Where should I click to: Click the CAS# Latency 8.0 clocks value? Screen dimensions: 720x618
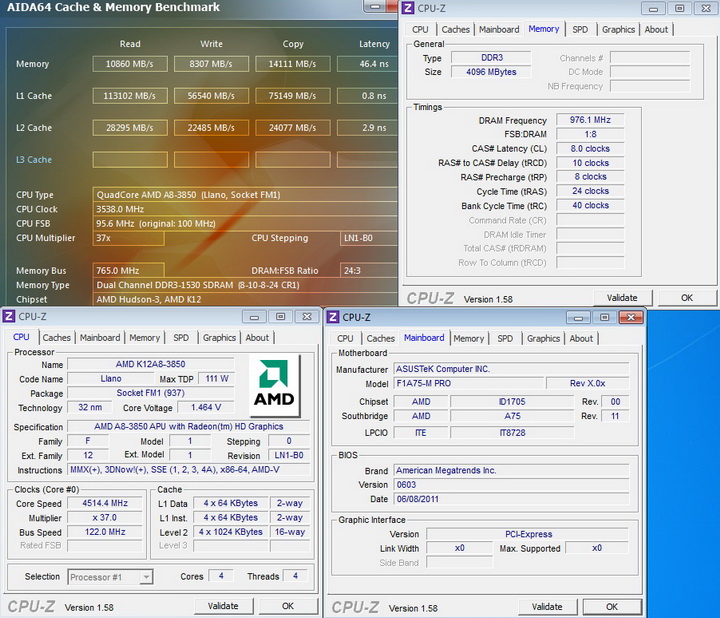click(590, 149)
